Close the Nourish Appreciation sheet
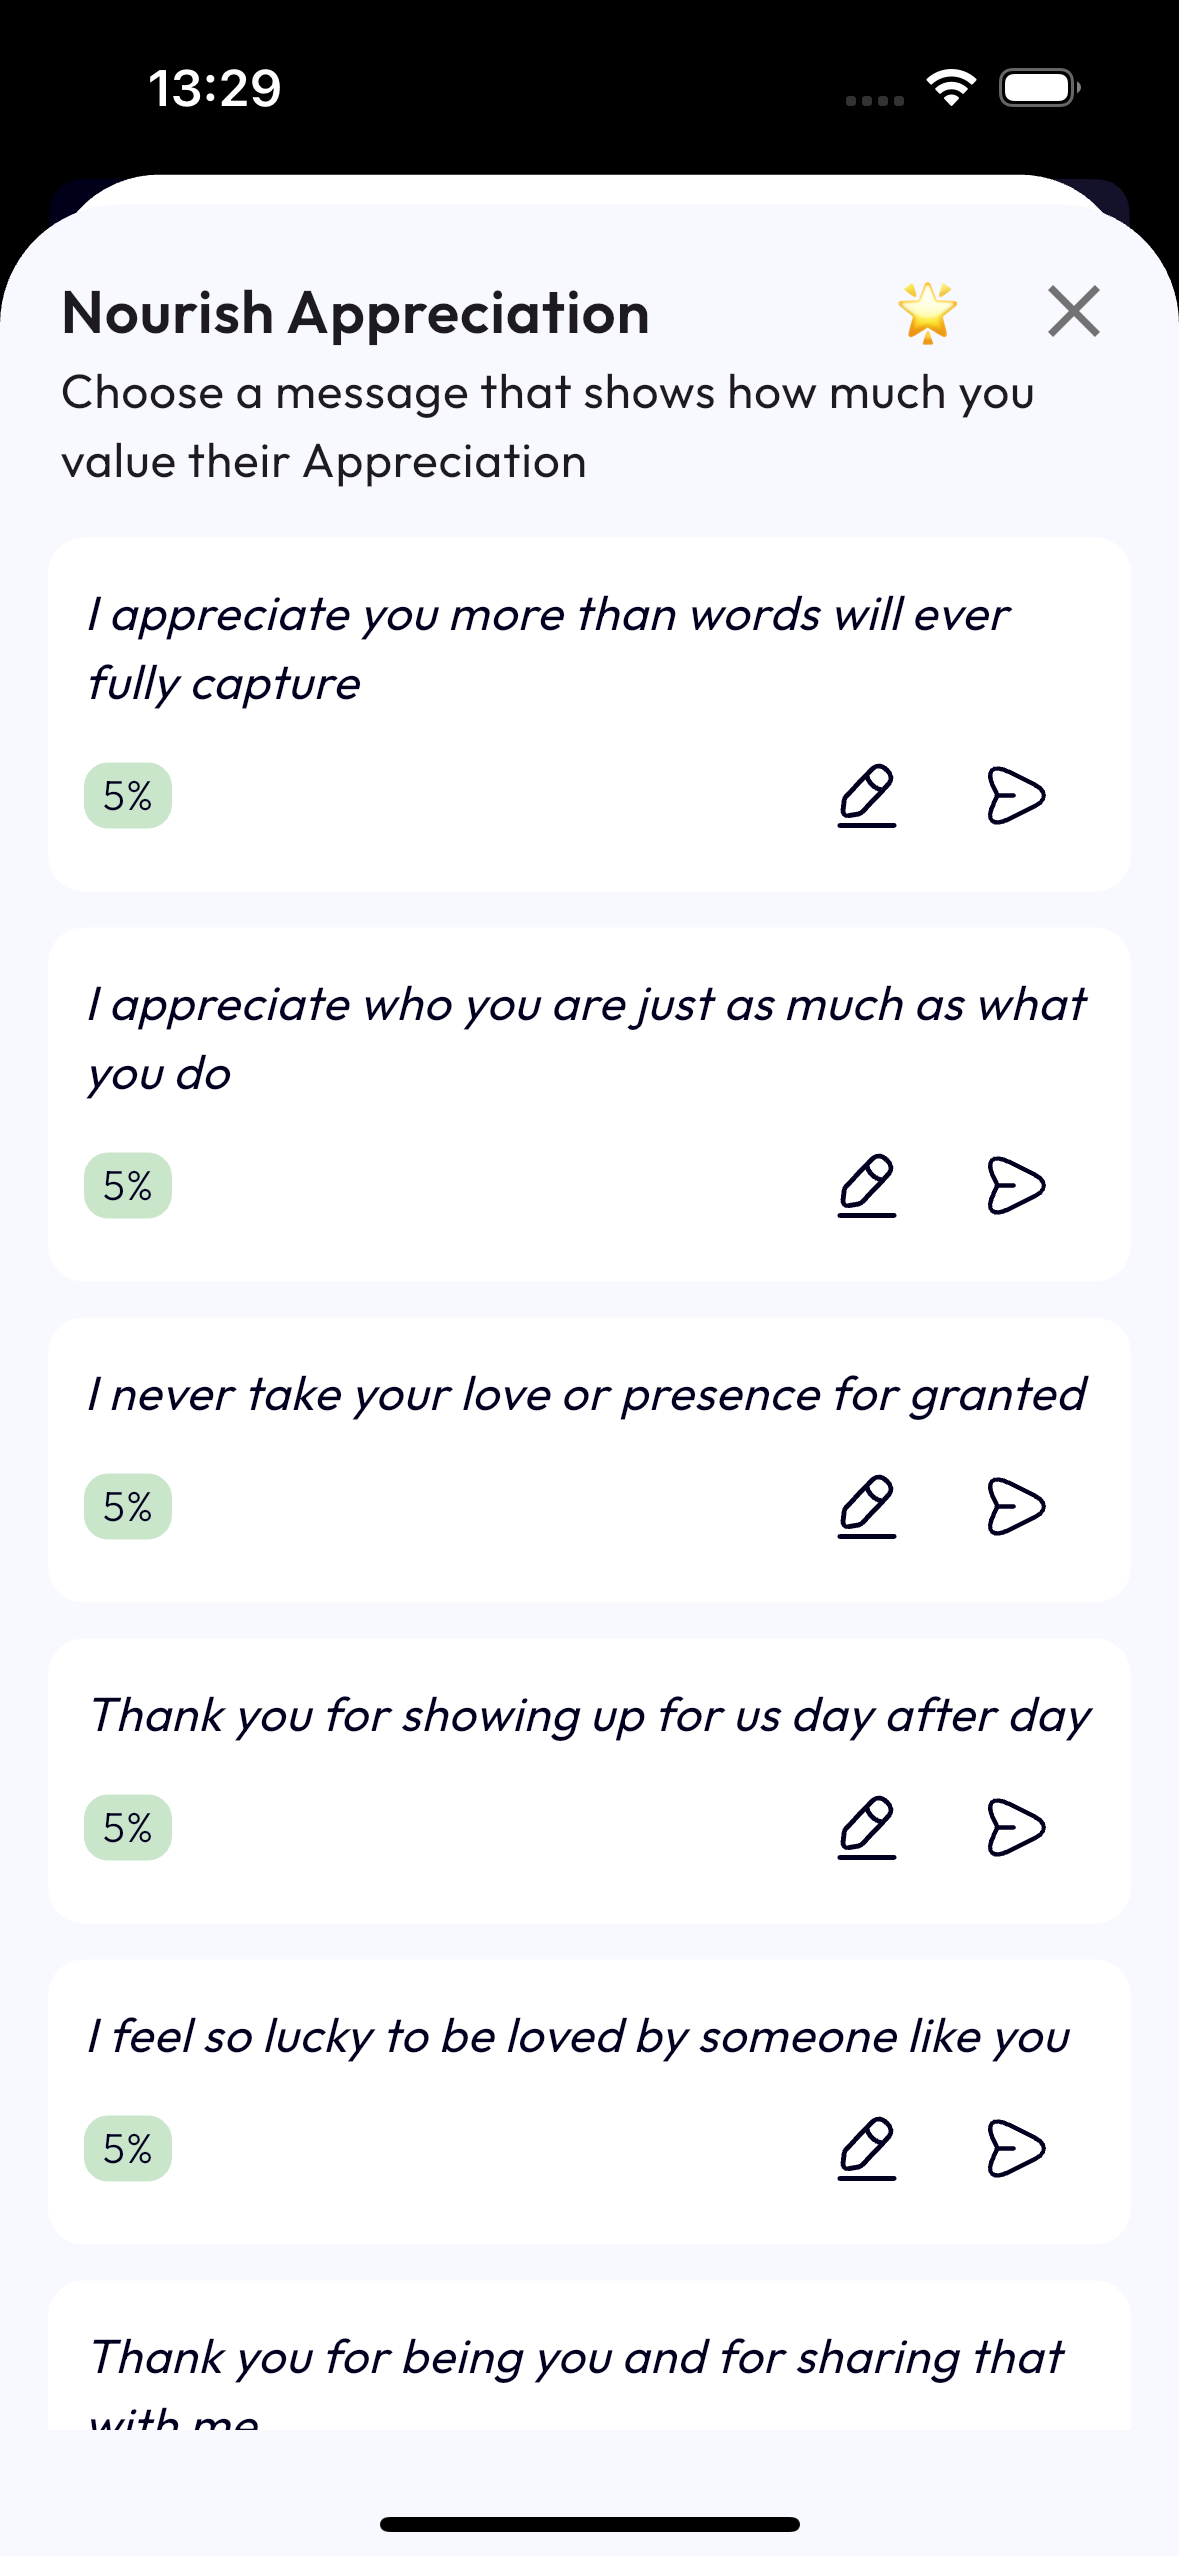 click(x=1073, y=311)
